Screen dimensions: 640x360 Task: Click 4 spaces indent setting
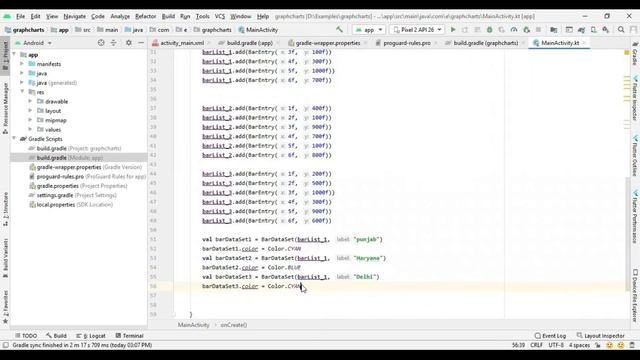(579, 345)
